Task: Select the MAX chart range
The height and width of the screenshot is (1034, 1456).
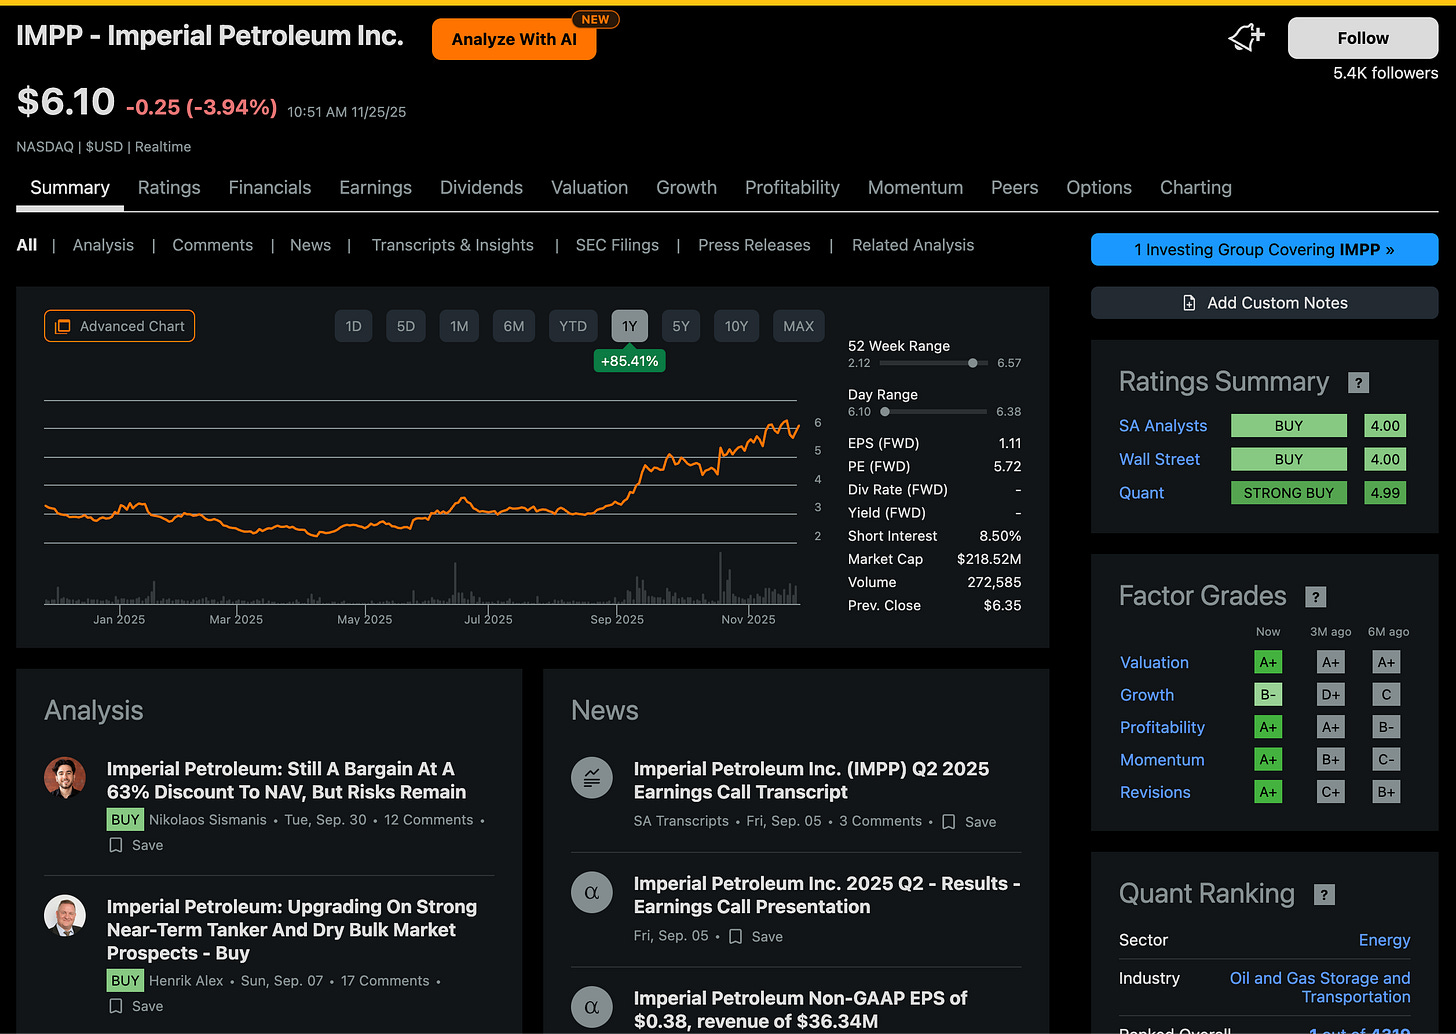Action: (798, 326)
